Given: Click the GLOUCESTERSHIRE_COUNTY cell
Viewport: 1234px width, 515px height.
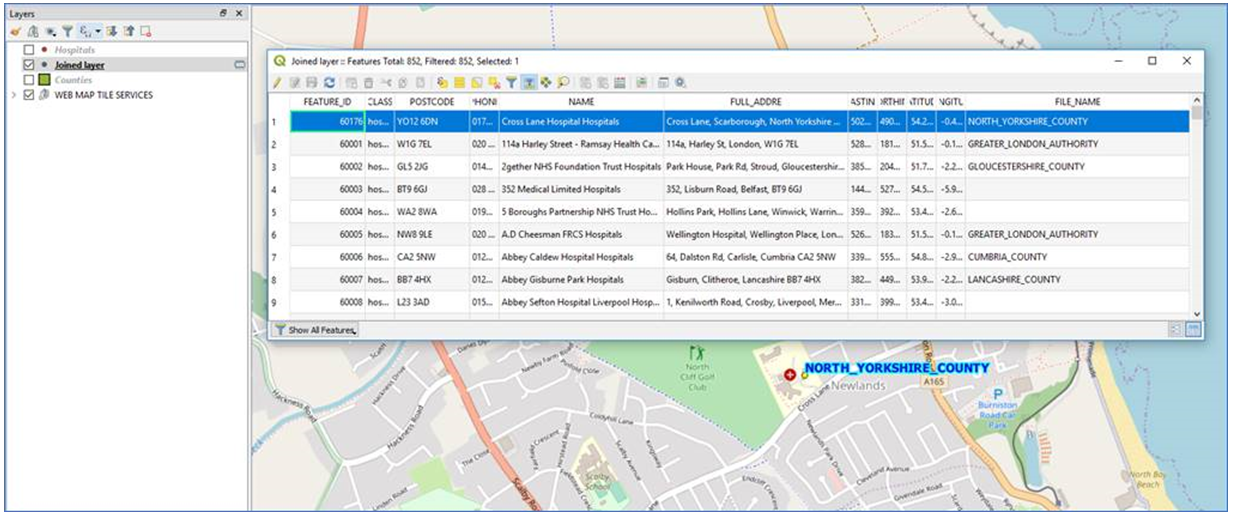Looking at the screenshot, I should click(x=1078, y=167).
